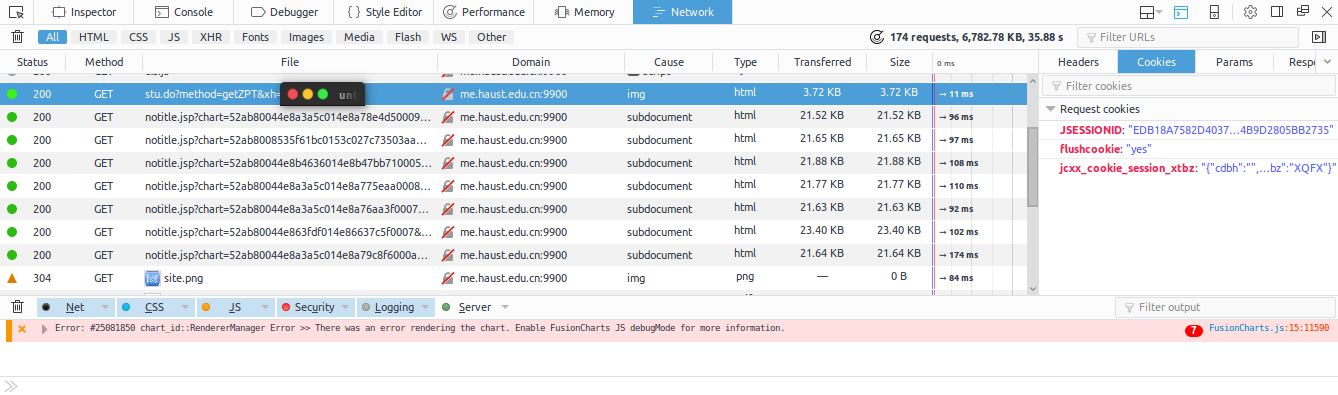Toggle the split console icon
This screenshot has width=1338, height=395.
(1181, 12)
